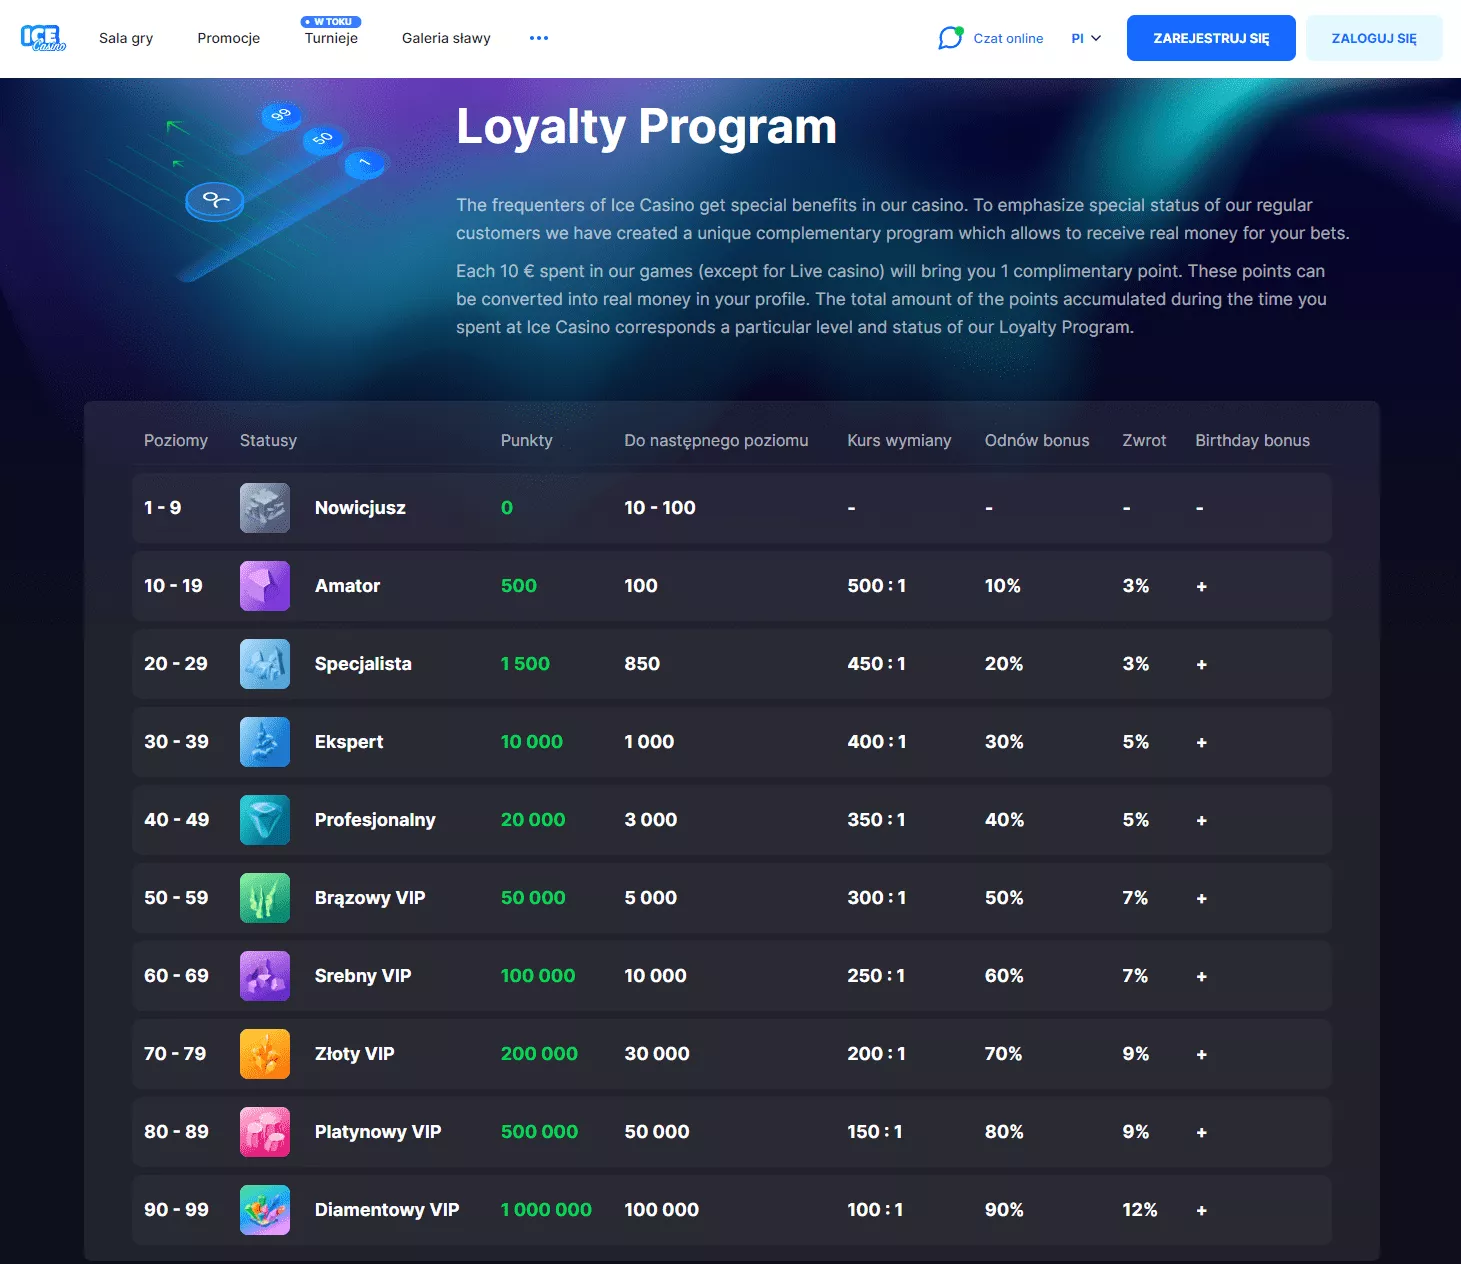Open the three-dots more menu
Screen dimensions: 1461x1264
[539, 38]
